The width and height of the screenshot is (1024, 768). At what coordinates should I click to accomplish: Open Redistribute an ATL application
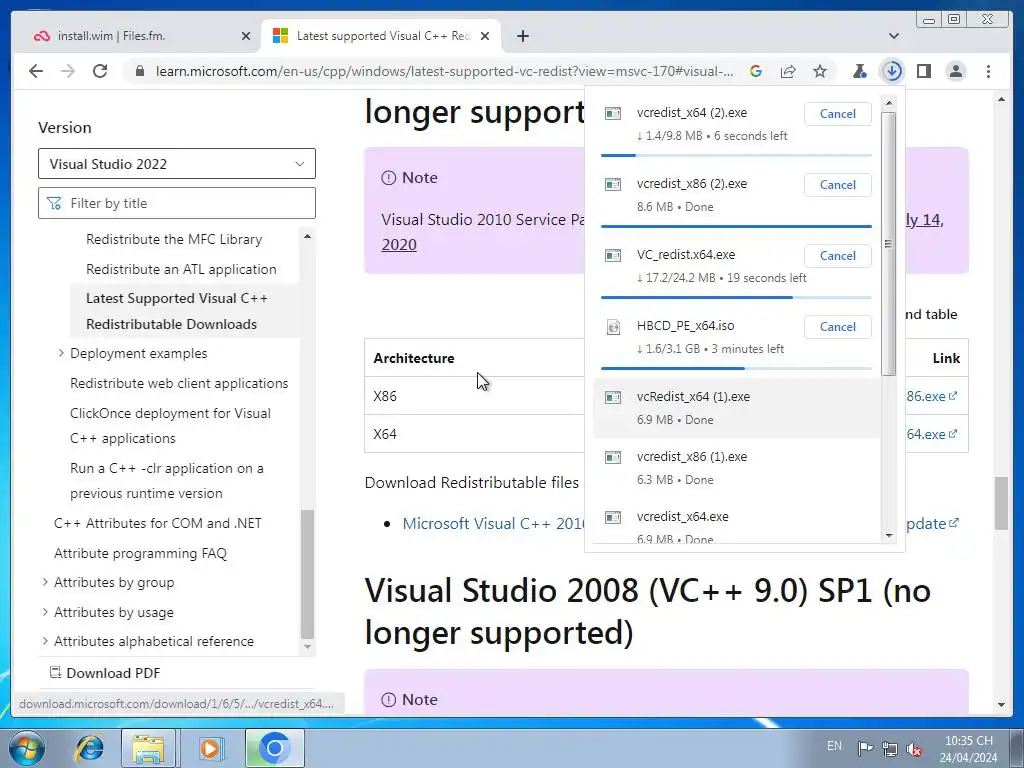coord(181,269)
